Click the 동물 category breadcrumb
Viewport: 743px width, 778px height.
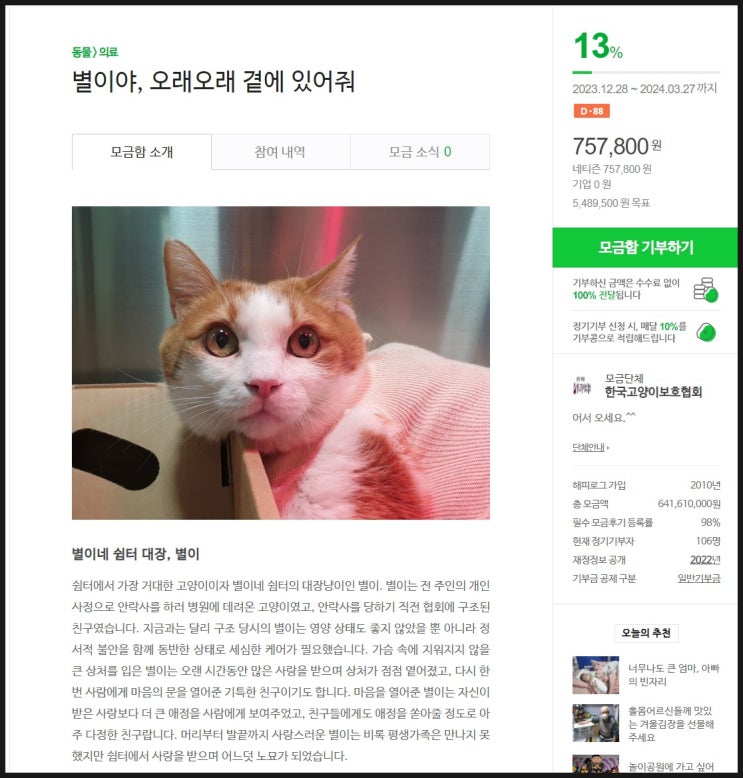(82, 52)
